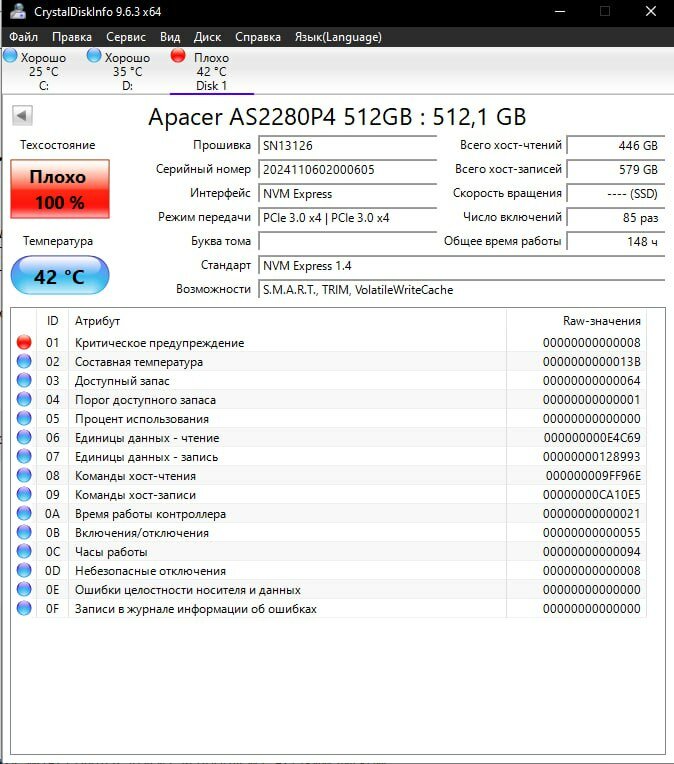The width and height of the screenshot is (674, 764).
Task: Switch to the C: disk tab
Action: 43,71
